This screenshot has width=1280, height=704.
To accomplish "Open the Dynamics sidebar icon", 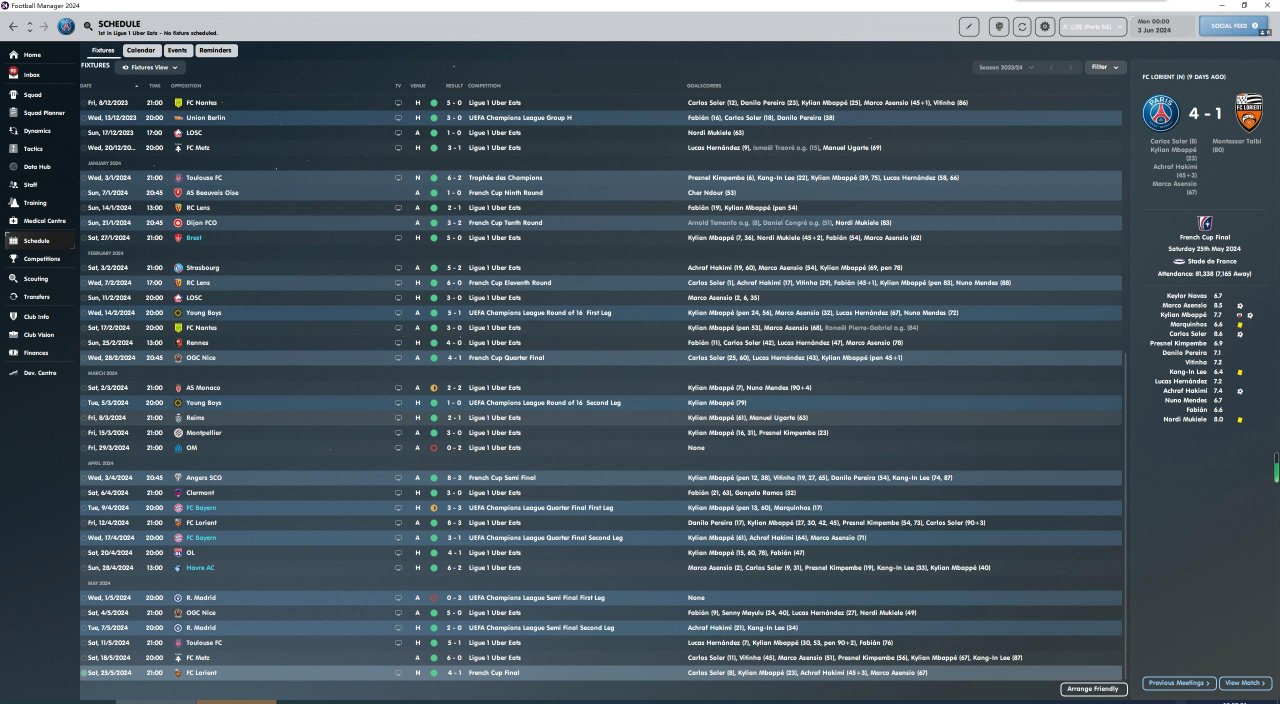I will [x=13, y=131].
